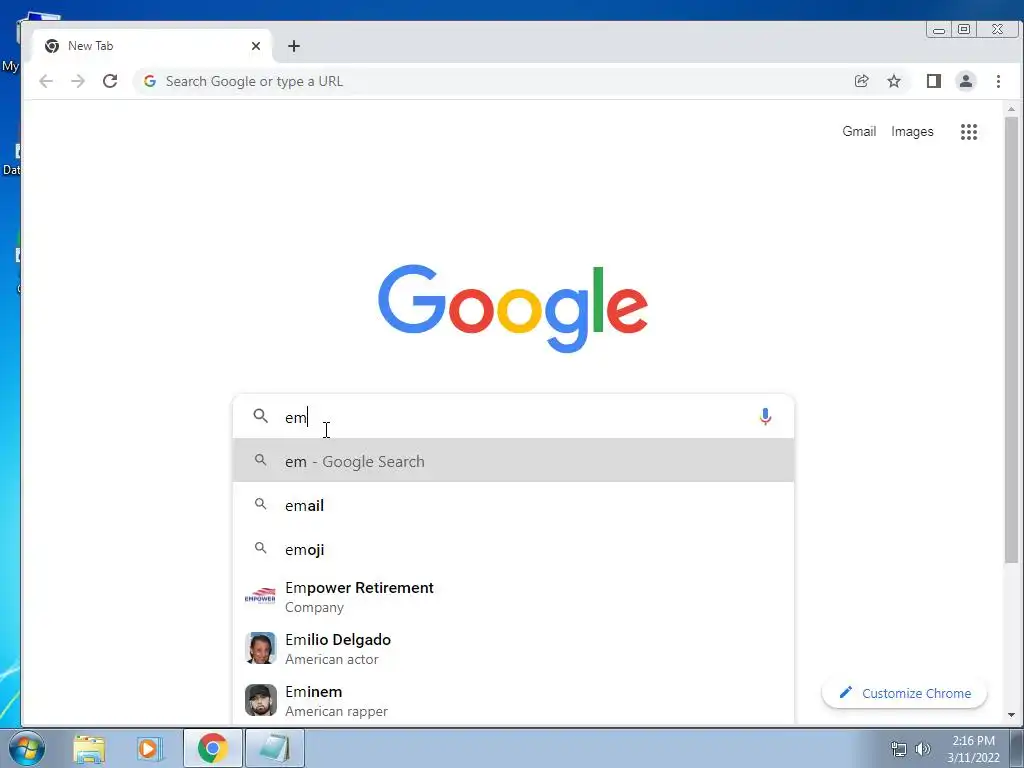The image size is (1024, 768).
Task: Click the network tray icon
Action: [899, 749]
